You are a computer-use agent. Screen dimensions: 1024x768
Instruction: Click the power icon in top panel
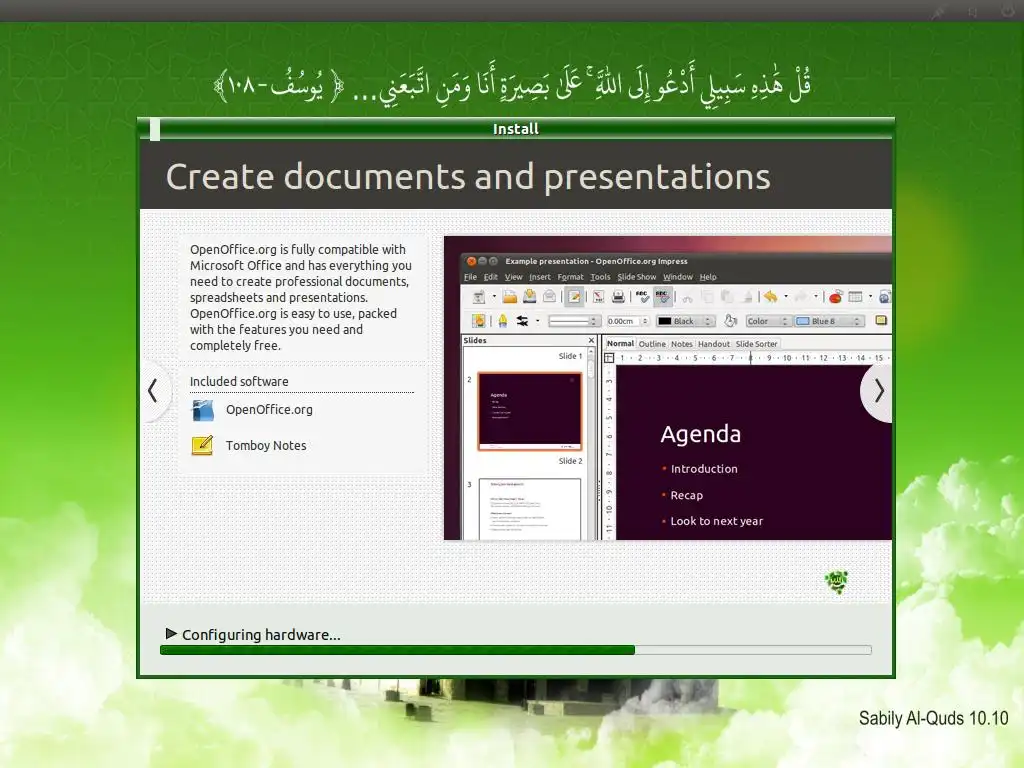pyautogui.click(x=1008, y=10)
